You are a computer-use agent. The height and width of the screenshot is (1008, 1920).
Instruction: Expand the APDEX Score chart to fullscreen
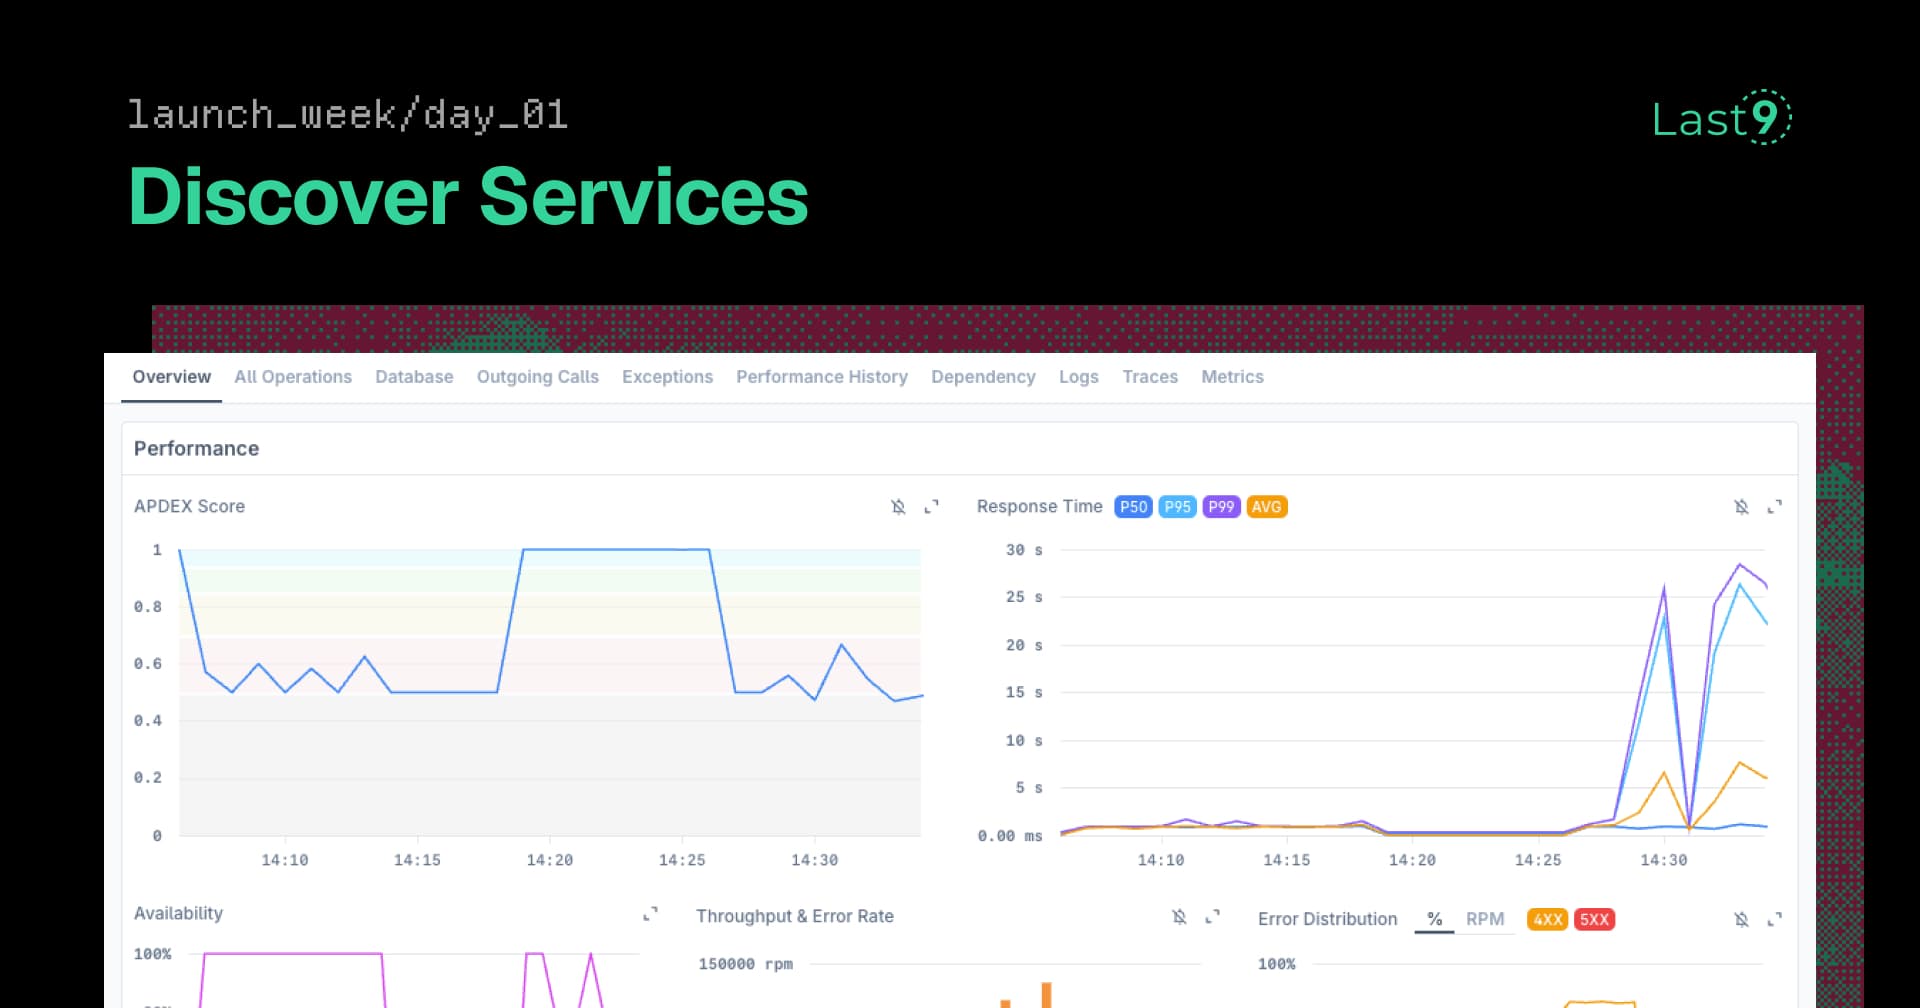tap(931, 506)
